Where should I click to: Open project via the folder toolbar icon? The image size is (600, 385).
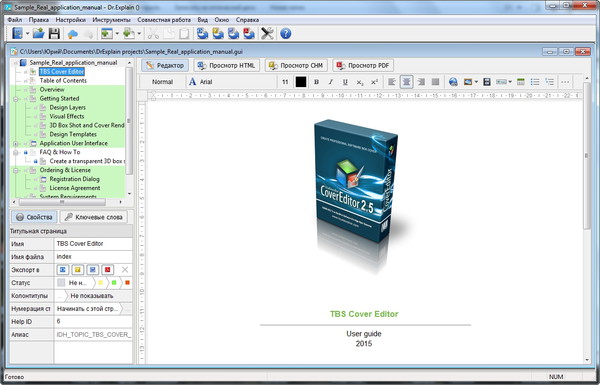(x=38, y=34)
